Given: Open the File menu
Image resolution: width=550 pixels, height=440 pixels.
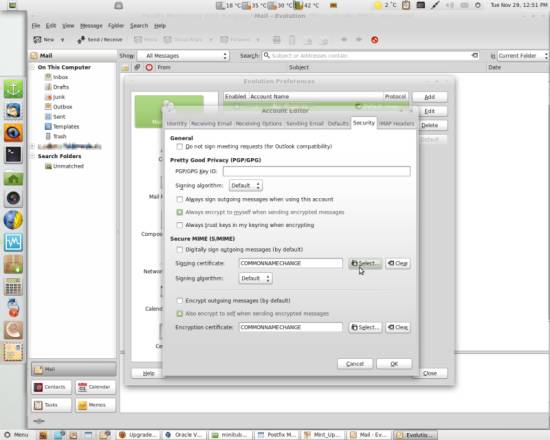Looking at the screenshot, I should click(36, 26).
